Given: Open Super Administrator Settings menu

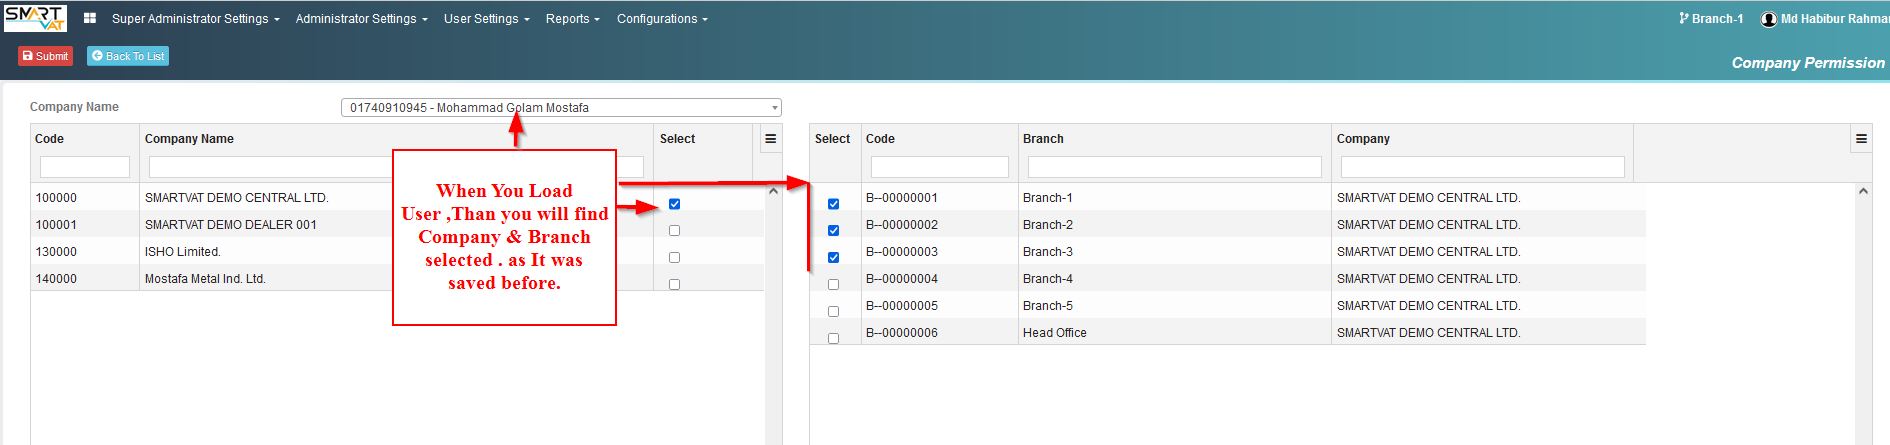Looking at the screenshot, I should 195,19.
